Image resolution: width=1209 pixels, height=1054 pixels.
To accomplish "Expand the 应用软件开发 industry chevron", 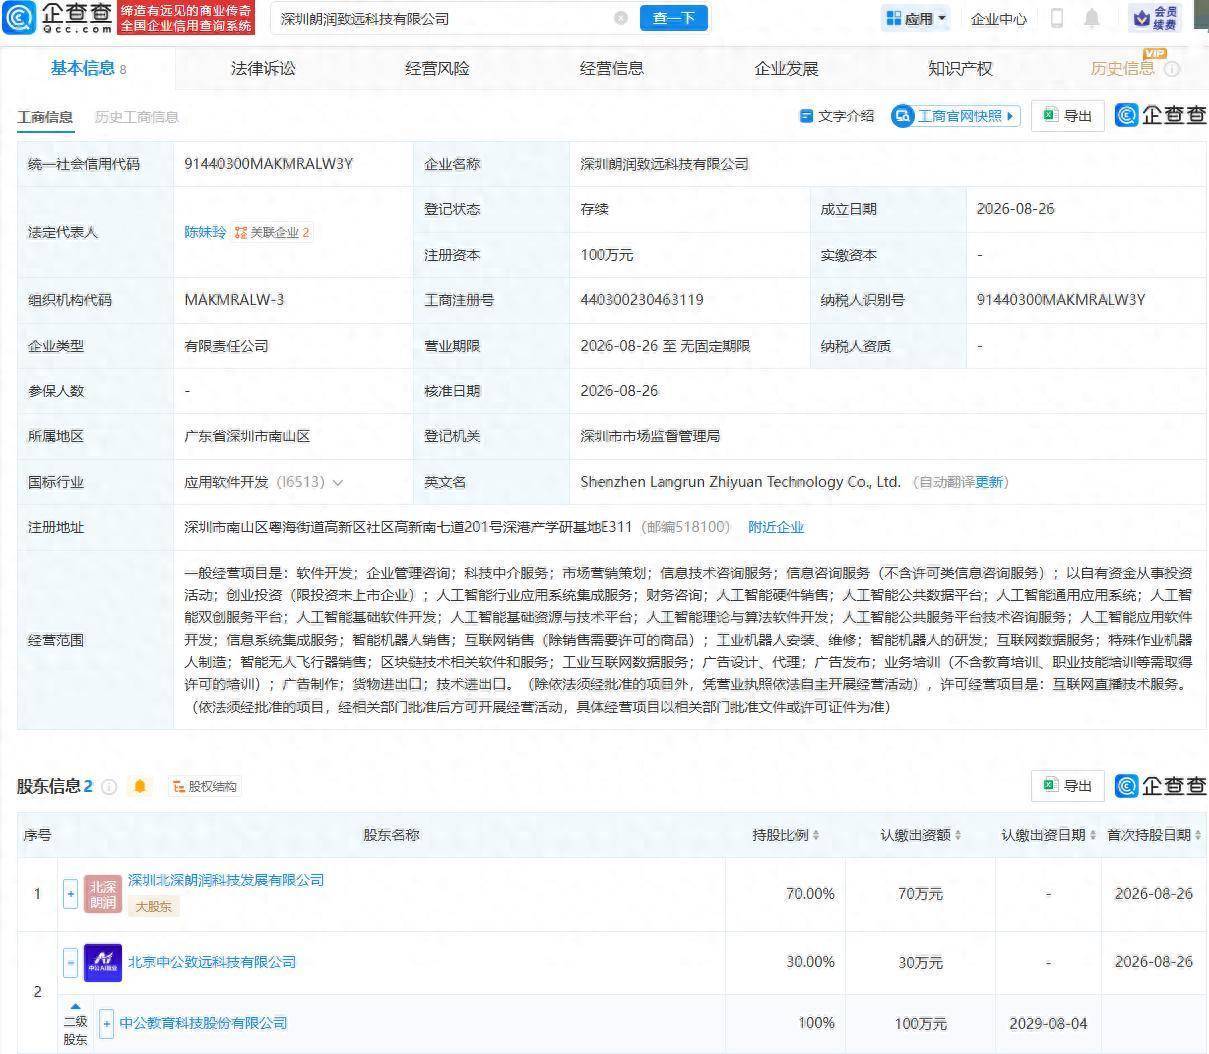I will click(338, 483).
